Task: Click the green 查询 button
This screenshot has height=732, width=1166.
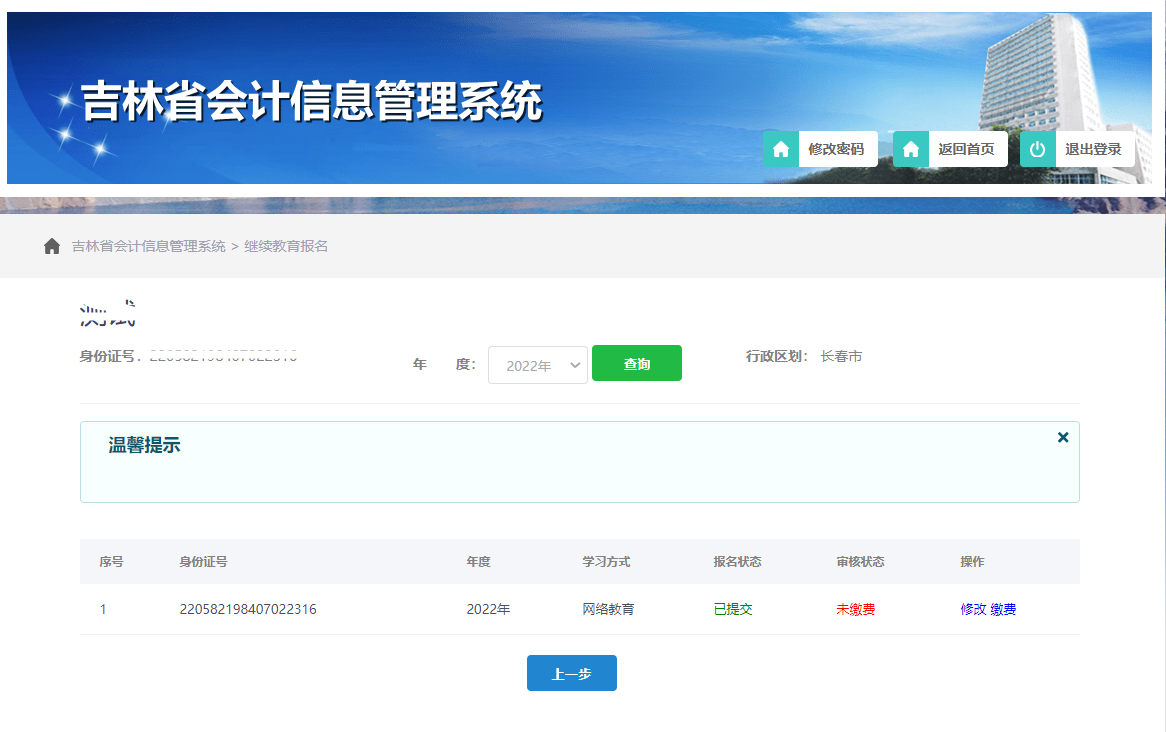Action: (x=637, y=363)
